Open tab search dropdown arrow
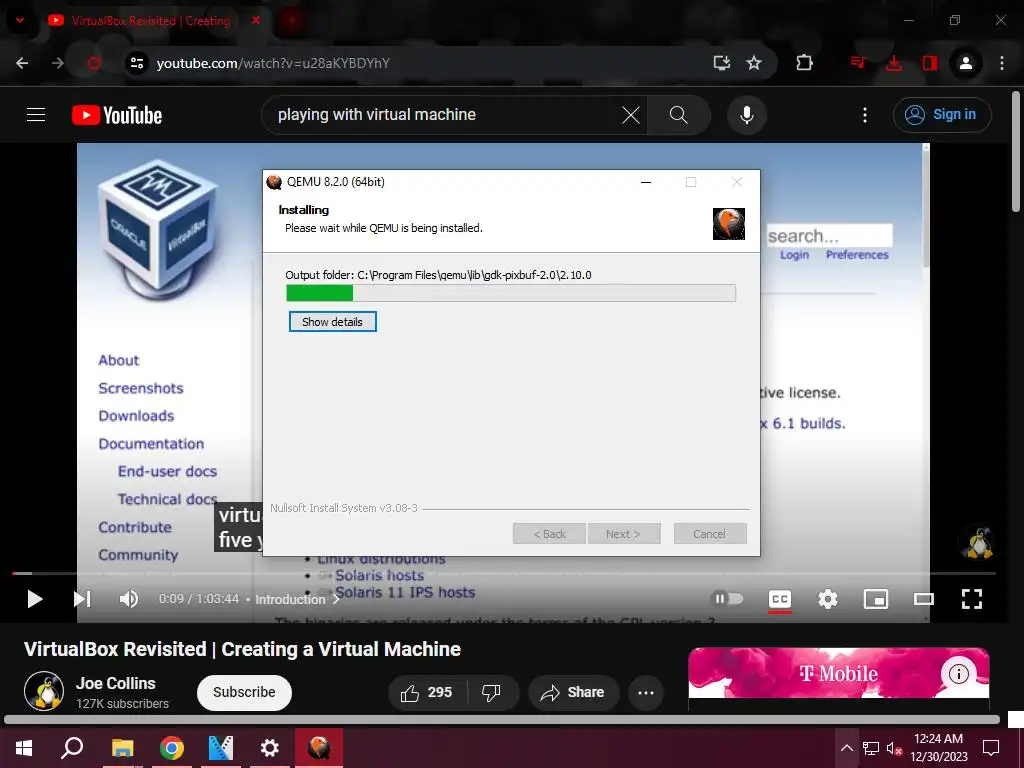The width and height of the screenshot is (1024, 768). click(20, 20)
